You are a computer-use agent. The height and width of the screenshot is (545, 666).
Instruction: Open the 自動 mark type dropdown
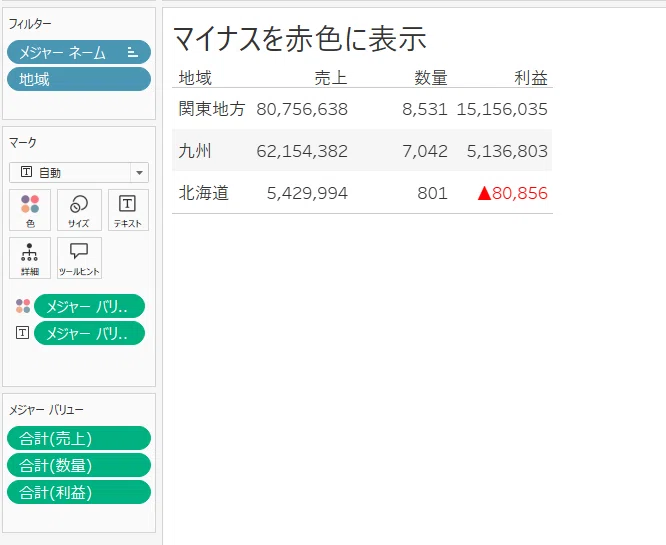[x=79, y=172]
